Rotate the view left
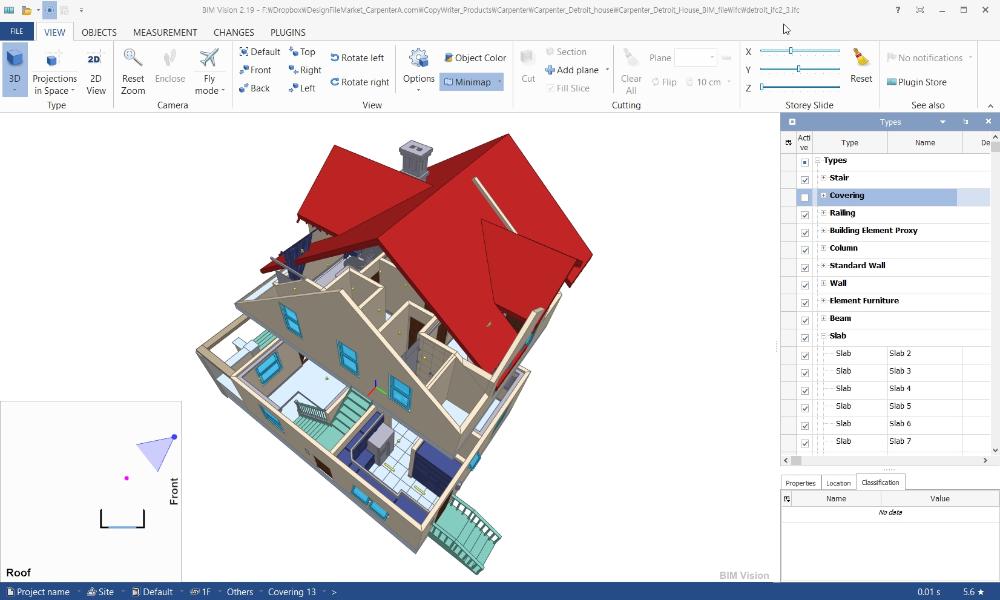This screenshot has width=1000, height=600. [357, 57]
